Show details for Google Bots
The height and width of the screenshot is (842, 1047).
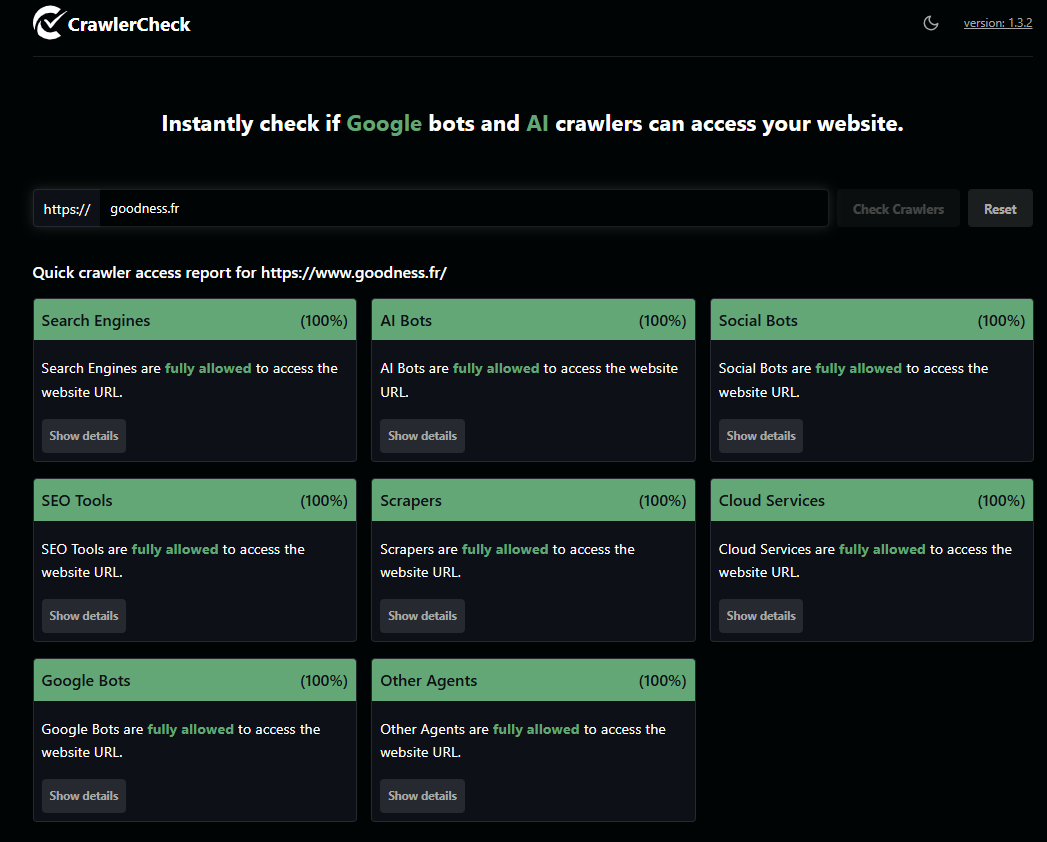click(x=83, y=795)
